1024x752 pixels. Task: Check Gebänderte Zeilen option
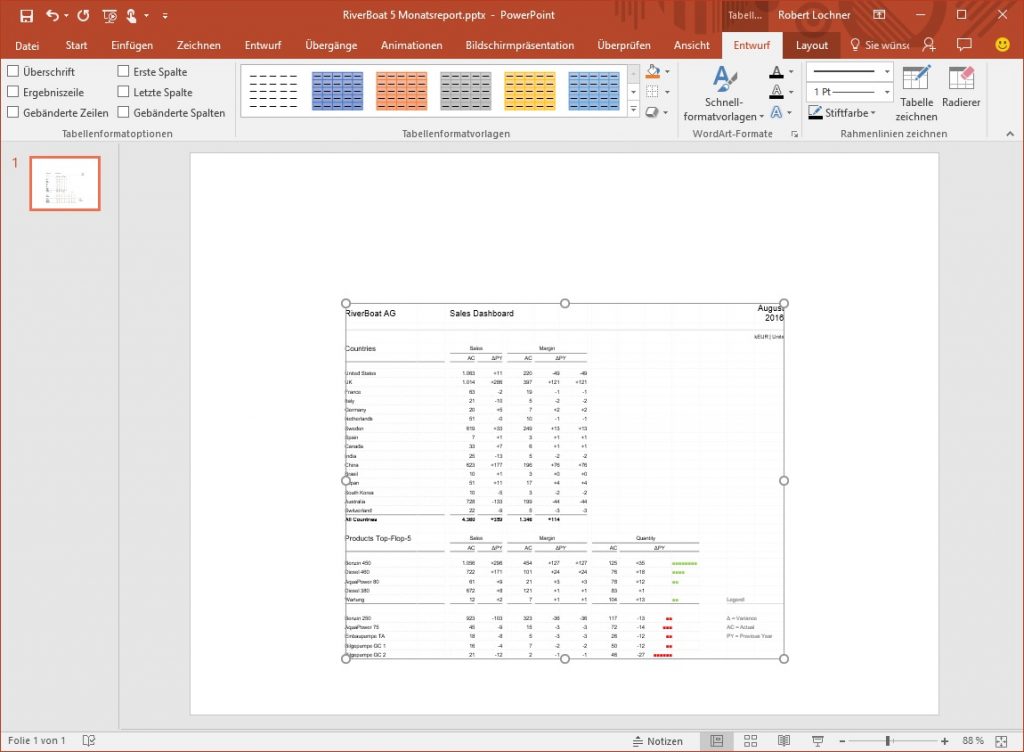point(13,112)
